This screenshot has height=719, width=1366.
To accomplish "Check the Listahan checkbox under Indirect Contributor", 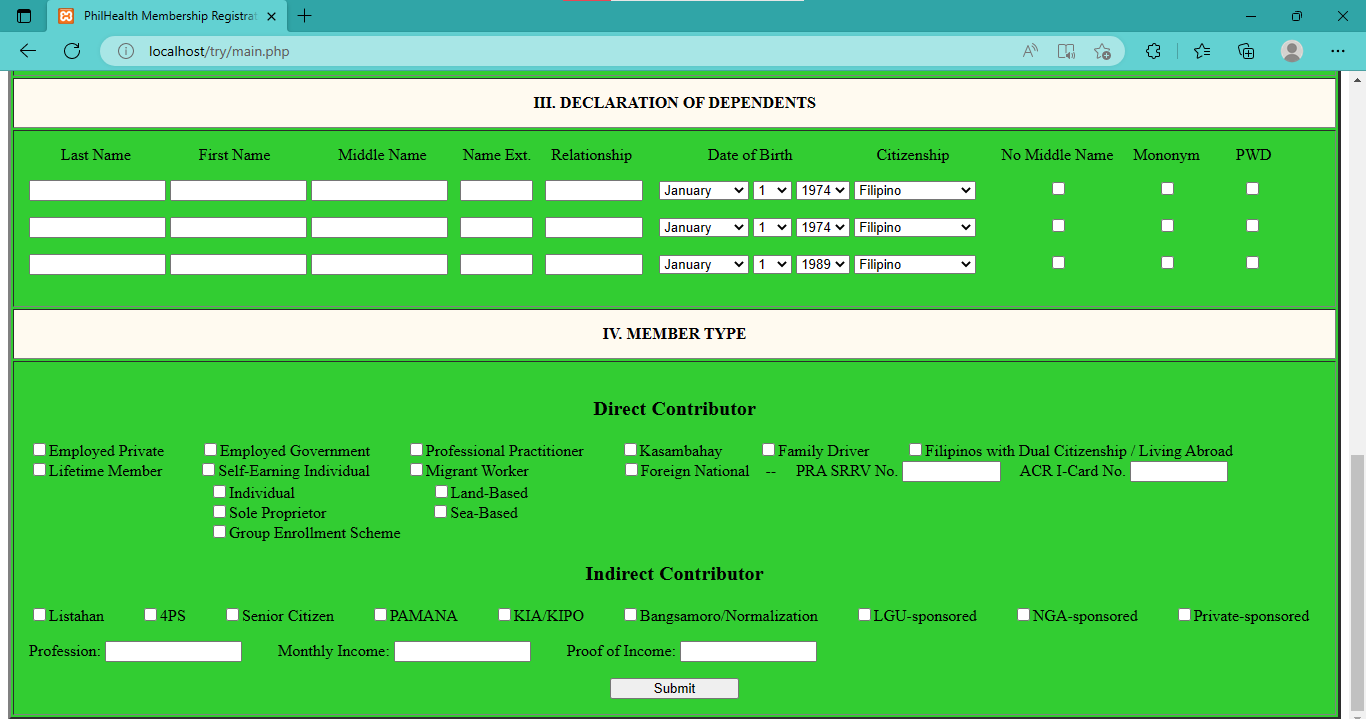I will point(39,614).
